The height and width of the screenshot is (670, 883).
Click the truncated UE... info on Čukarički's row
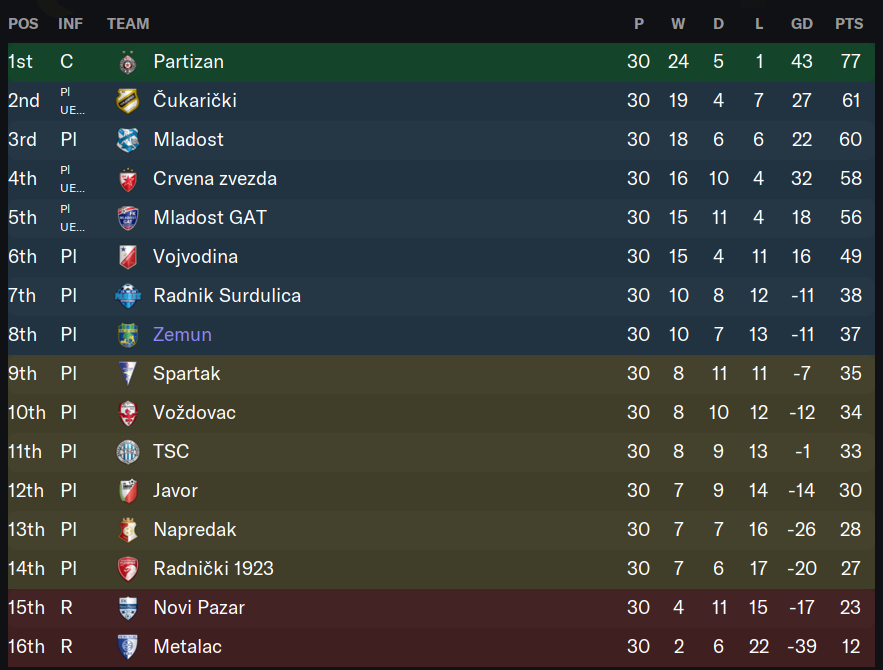[x=73, y=110]
